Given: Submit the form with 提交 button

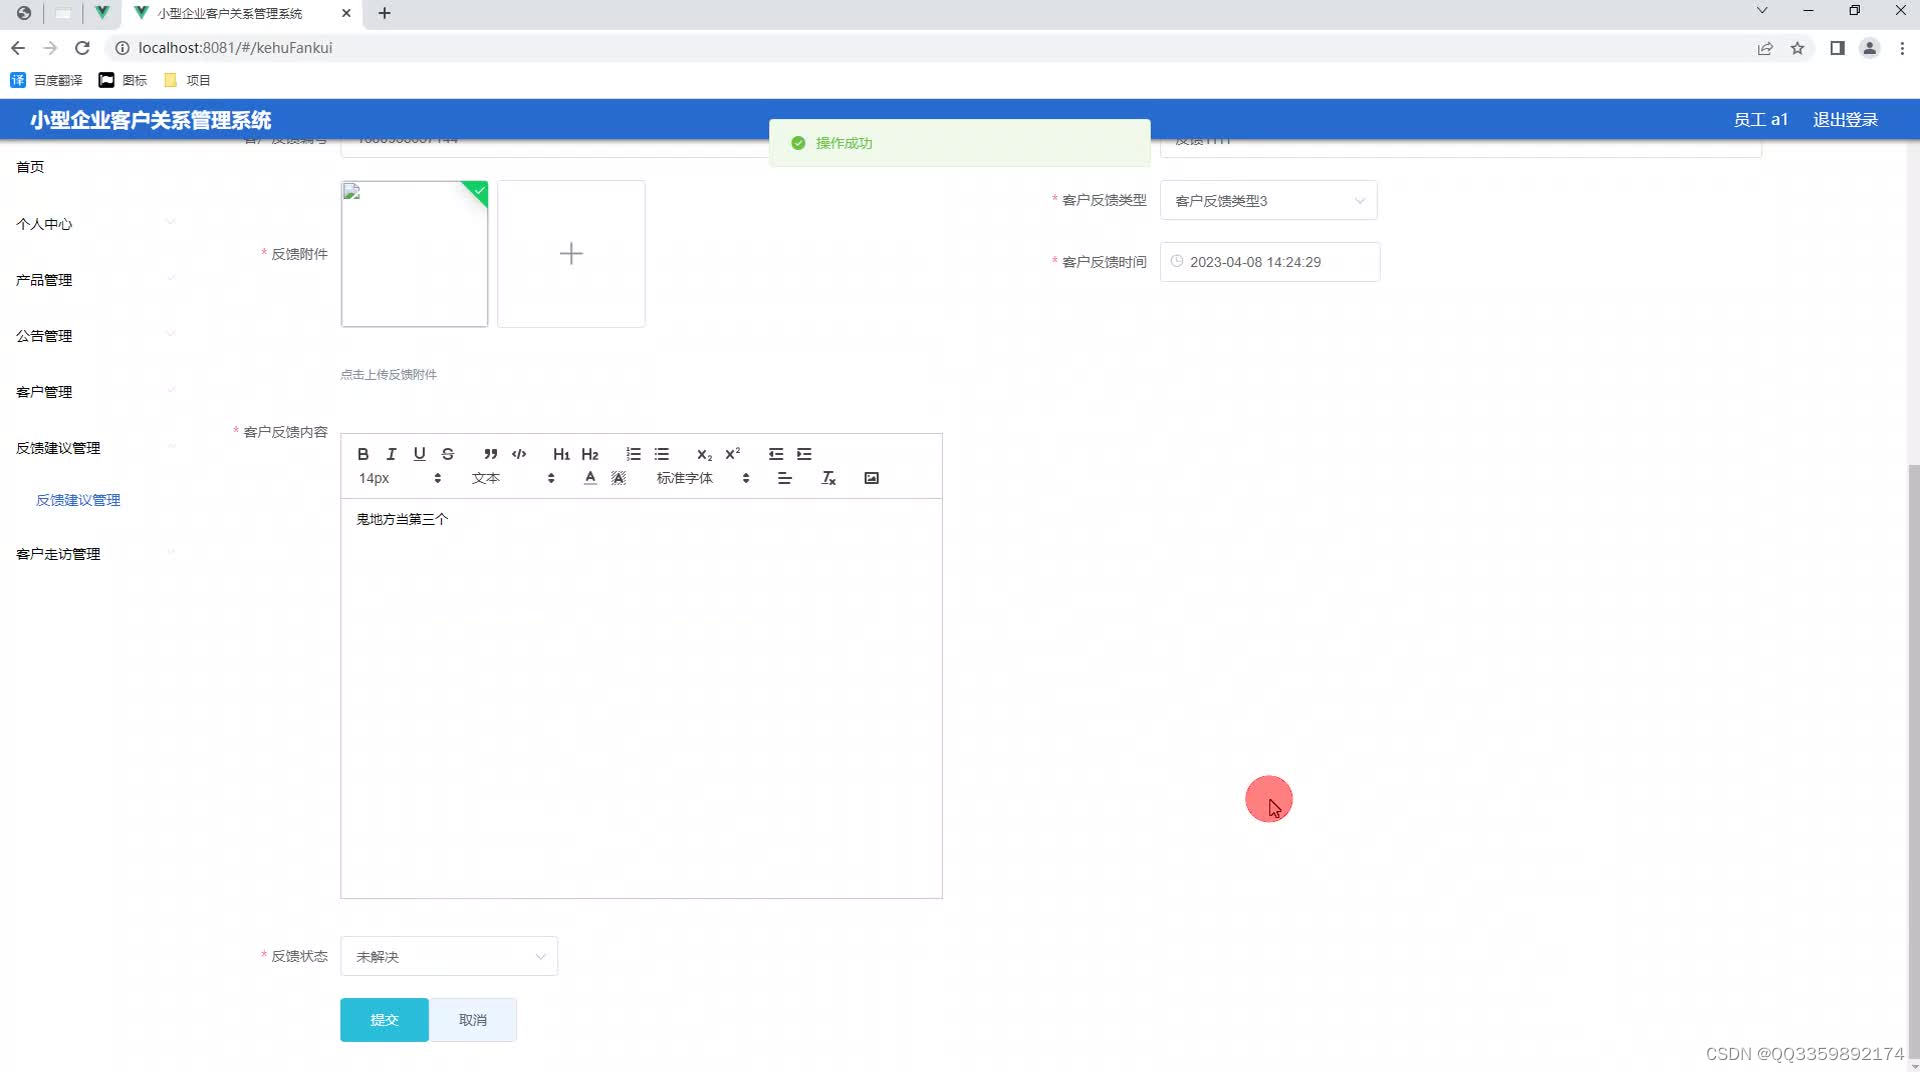Looking at the screenshot, I should 384,1020.
